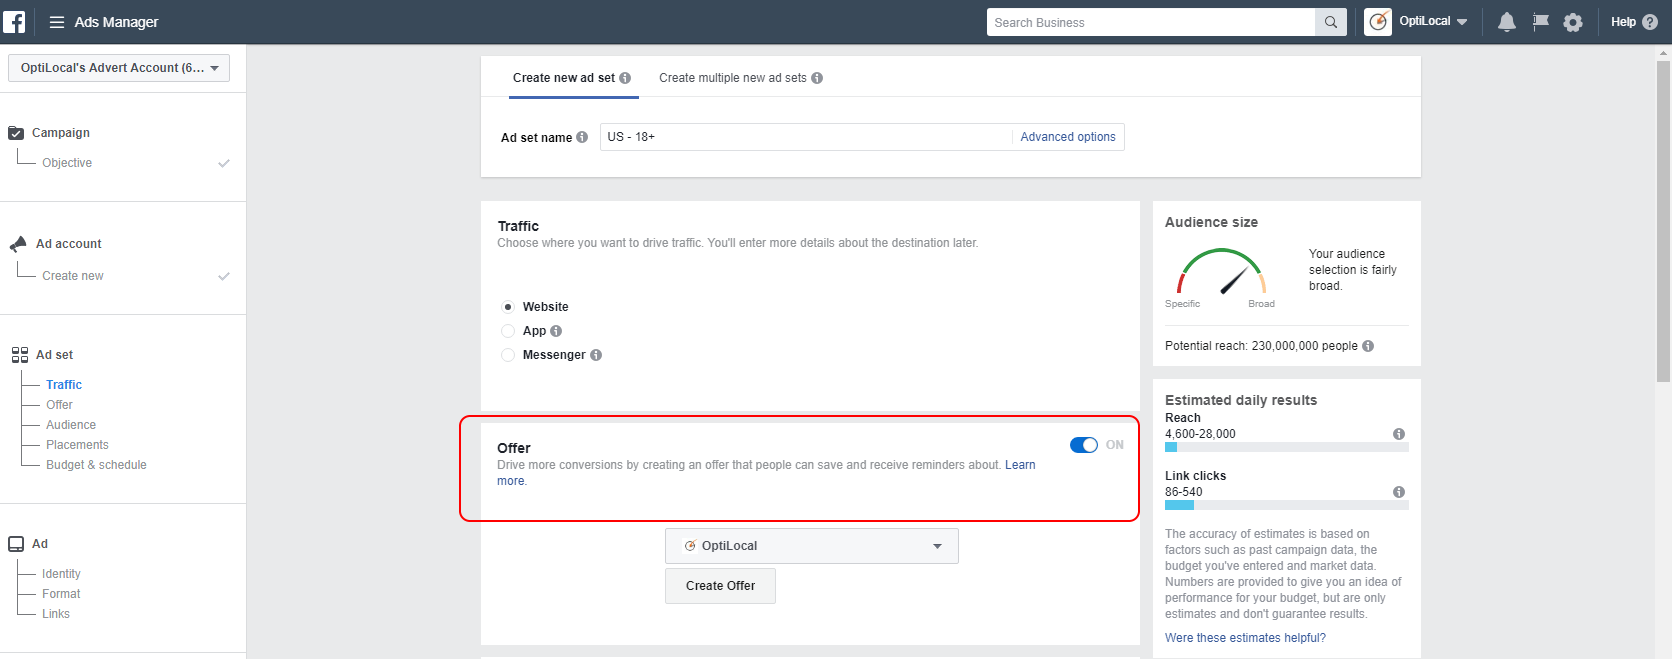
Task: Click the Reach estimate info icon
Action: click(1399, 434)
